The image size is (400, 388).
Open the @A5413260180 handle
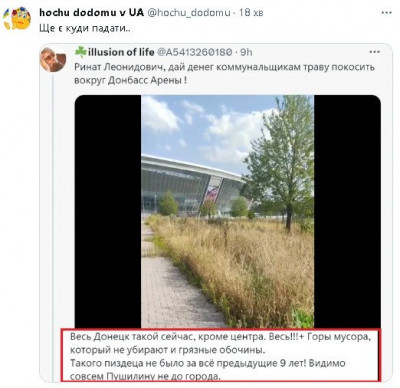tap(194, 52)
